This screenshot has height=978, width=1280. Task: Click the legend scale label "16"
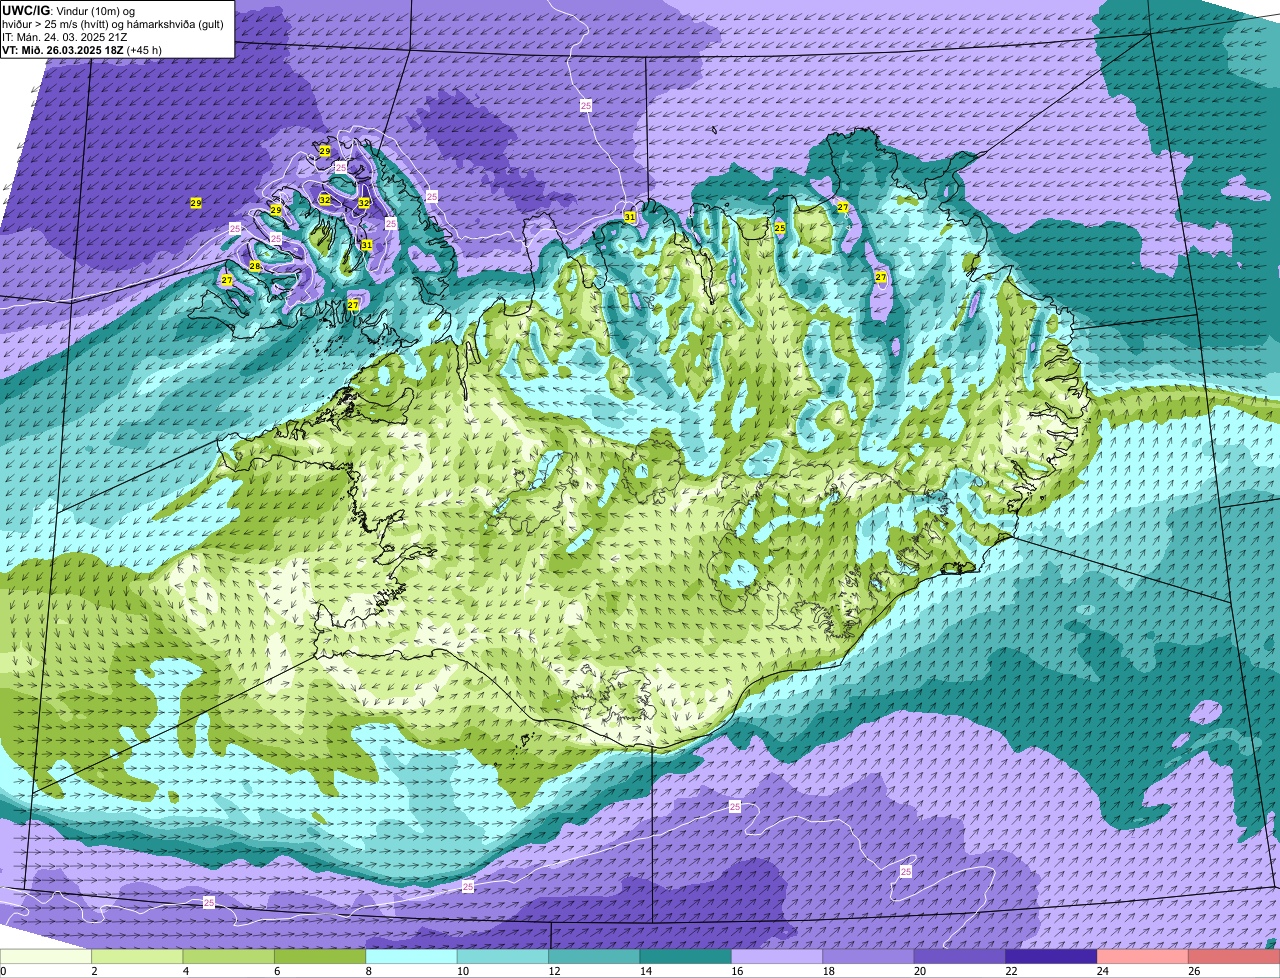point(736,971)
